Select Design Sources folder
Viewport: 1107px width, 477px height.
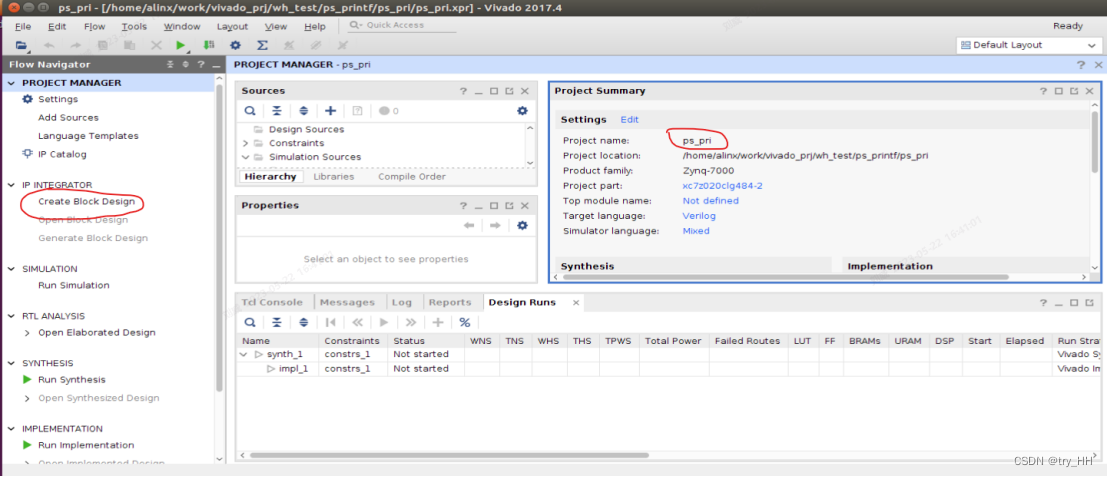pyautogui.click(x=306, y=130)
